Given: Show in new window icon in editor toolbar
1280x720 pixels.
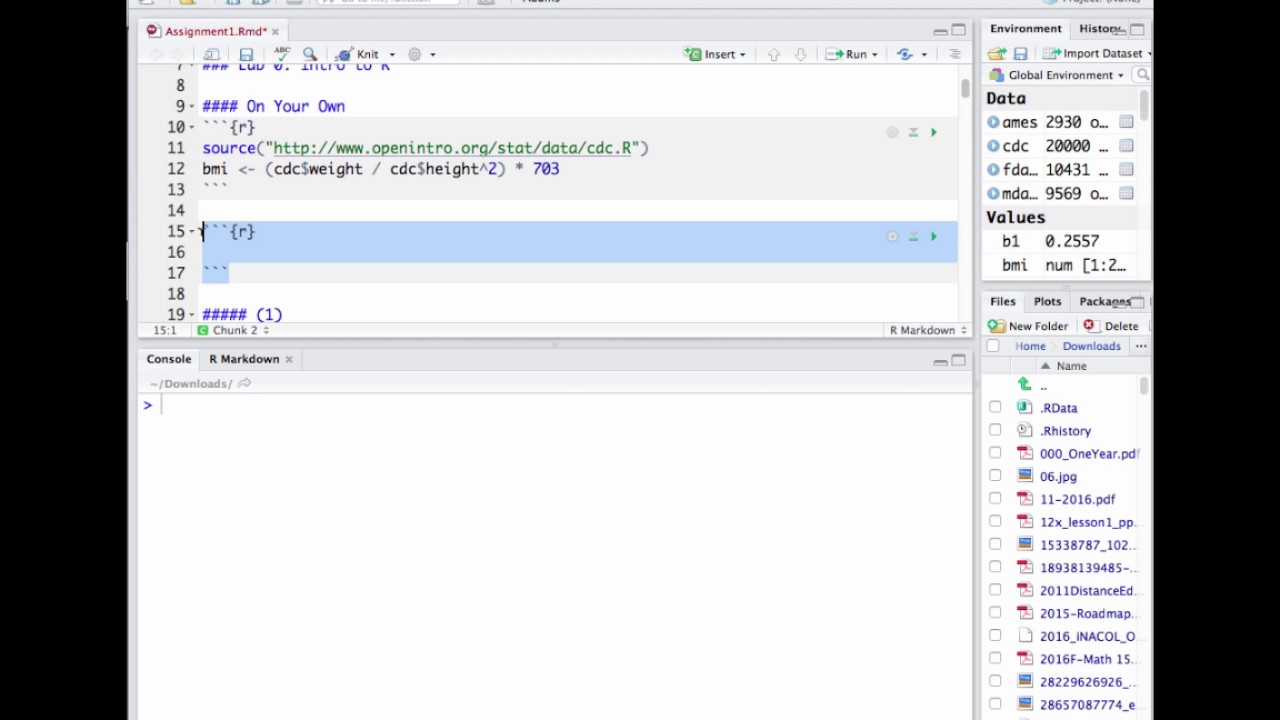Looking at the screenshot, I should pos(211,54).
